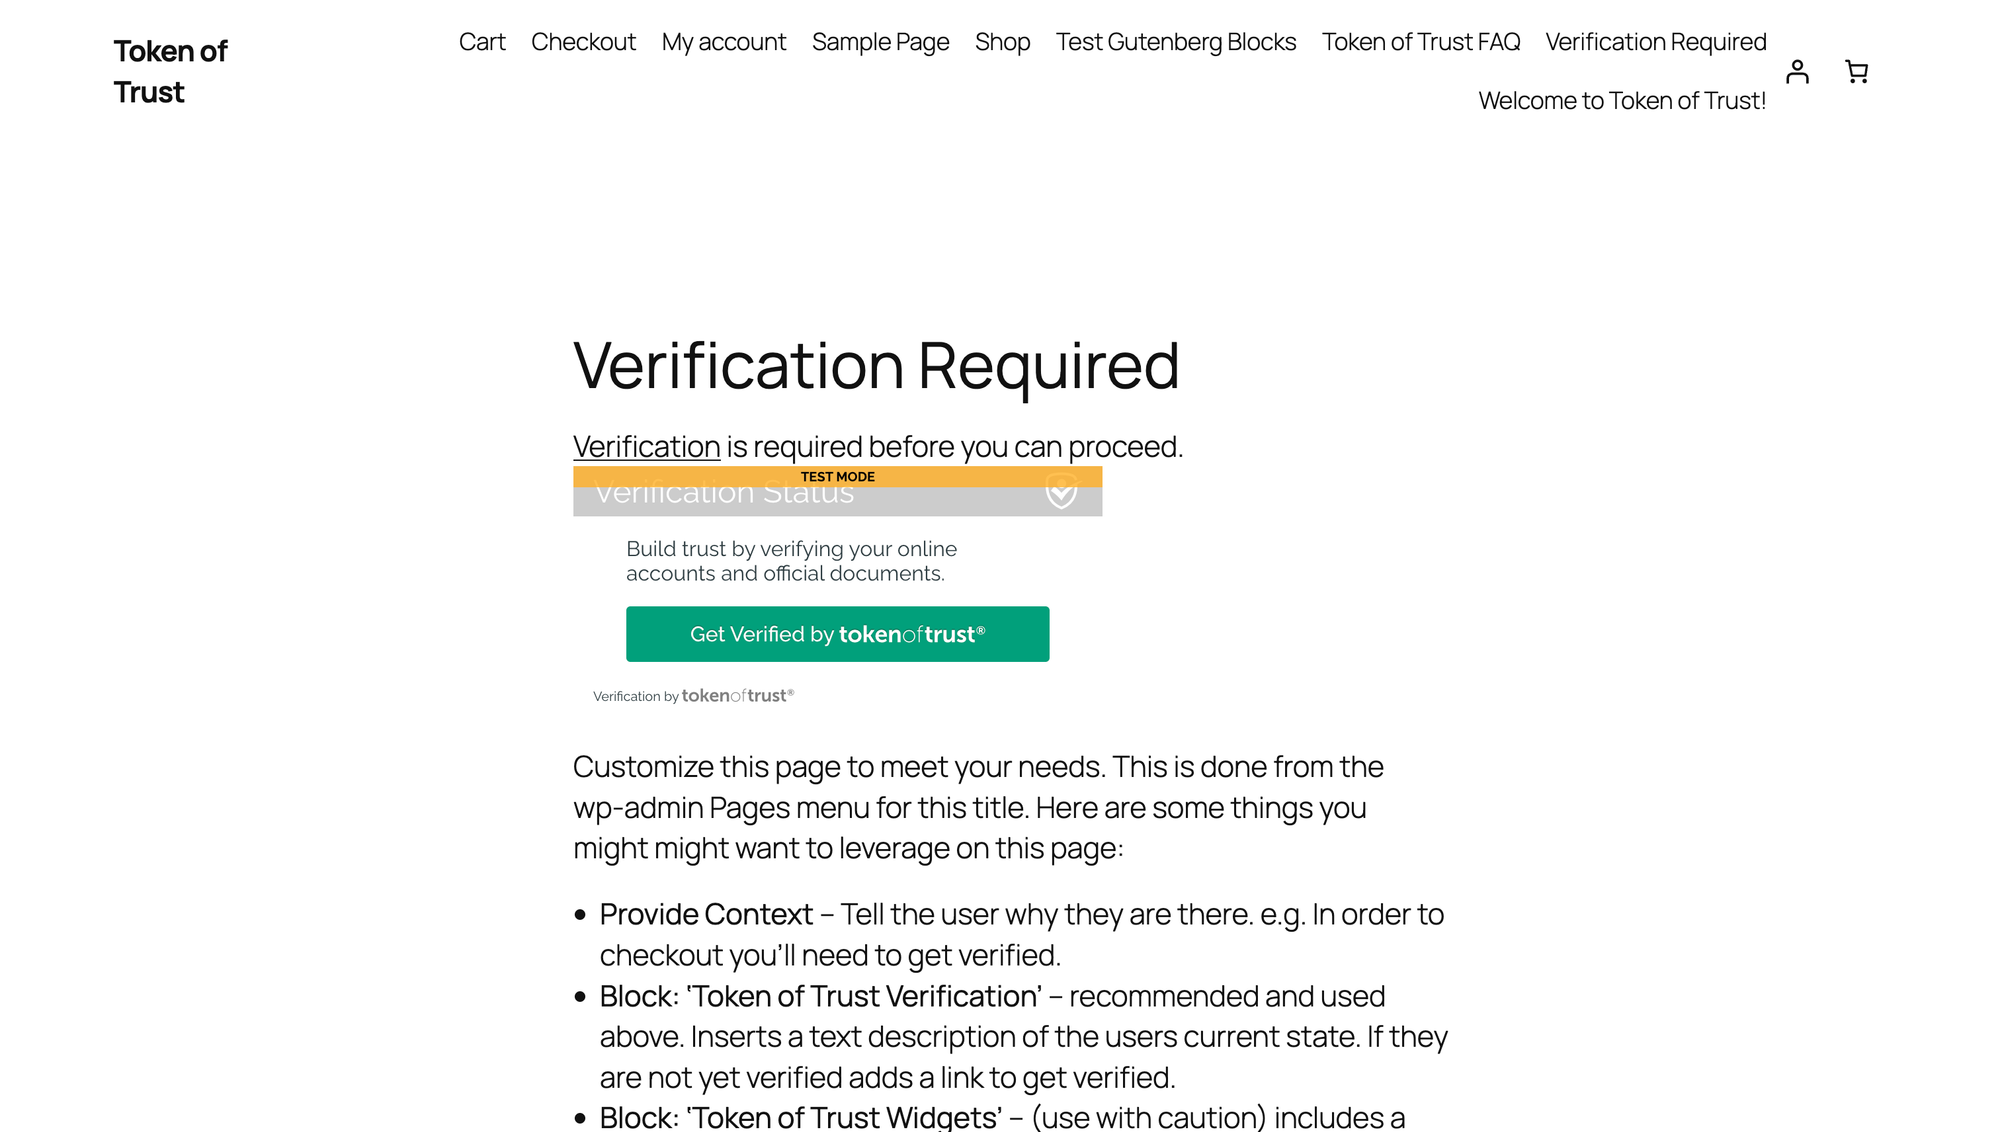Navigate to Sample Page

[x=880, y=42]
